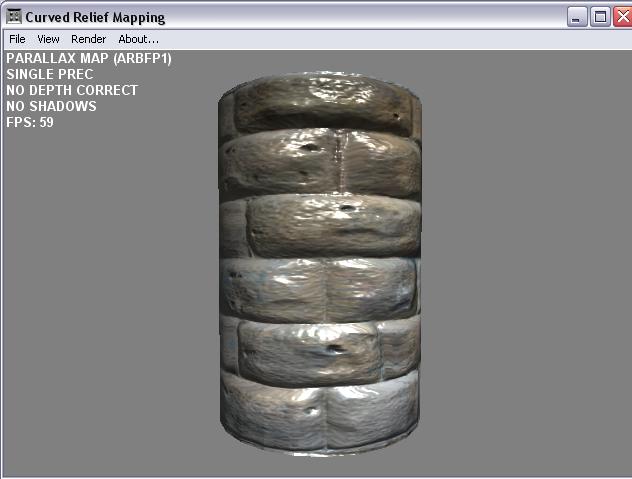Click the SINGLE PREC status text
Viewport: 632px width, 479px height.
pos(50,74)
